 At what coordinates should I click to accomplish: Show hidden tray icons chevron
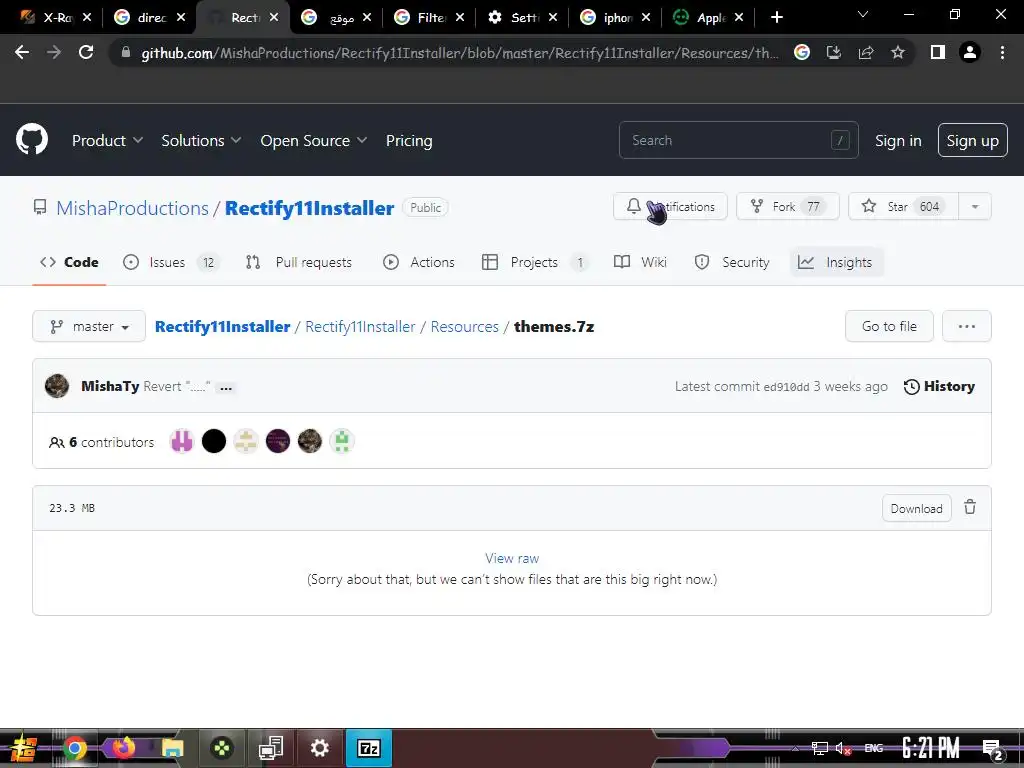795,748
